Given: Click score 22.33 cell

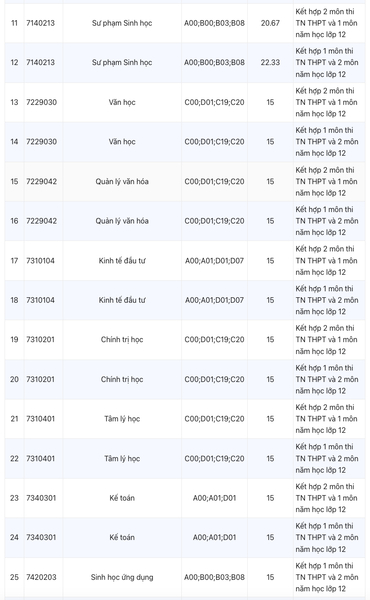Looking at the screenshot, I should click(x=271, y=62).
